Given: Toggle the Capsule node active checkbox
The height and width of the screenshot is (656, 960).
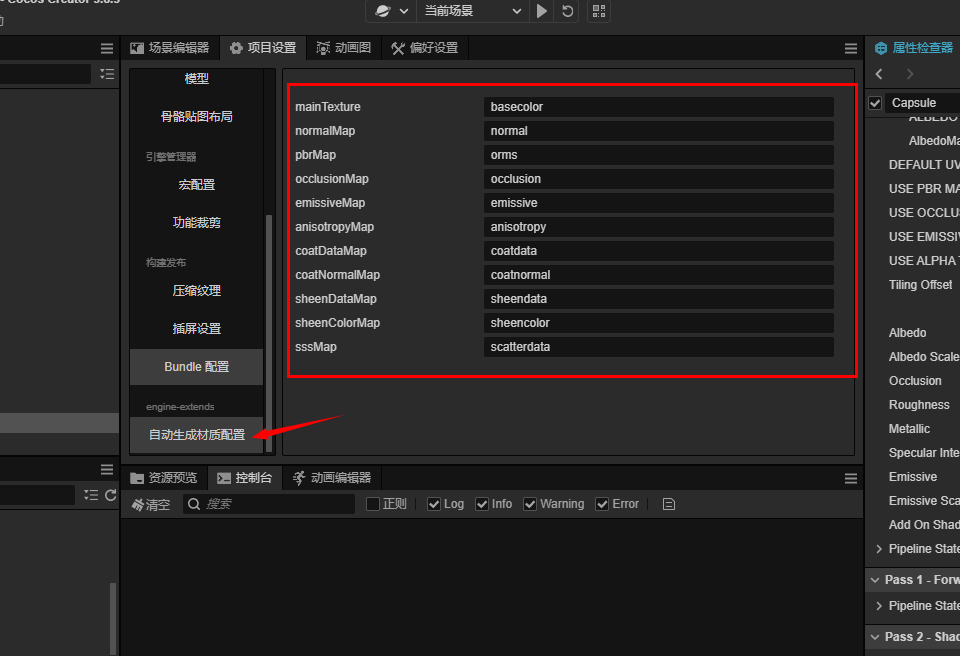Looking at the screenshot, I should pyautogui.click(x=875, y=103).
